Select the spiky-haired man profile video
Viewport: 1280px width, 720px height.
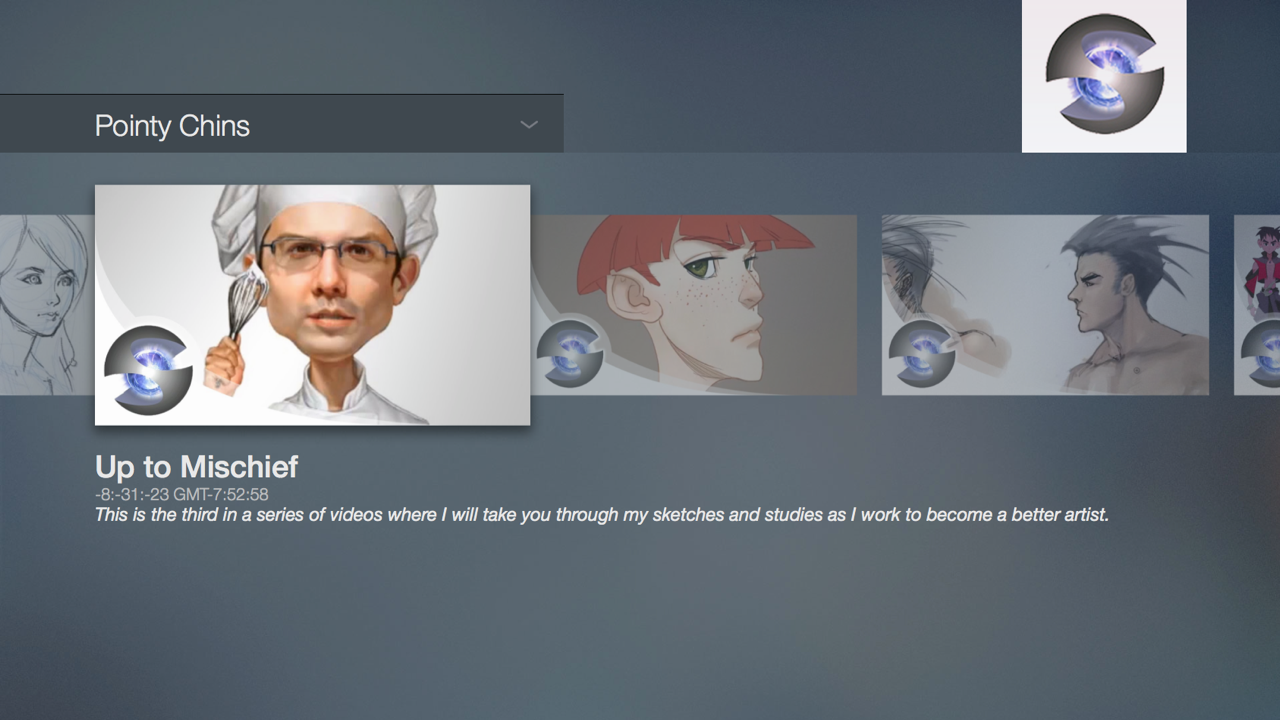click(1045, 305)
